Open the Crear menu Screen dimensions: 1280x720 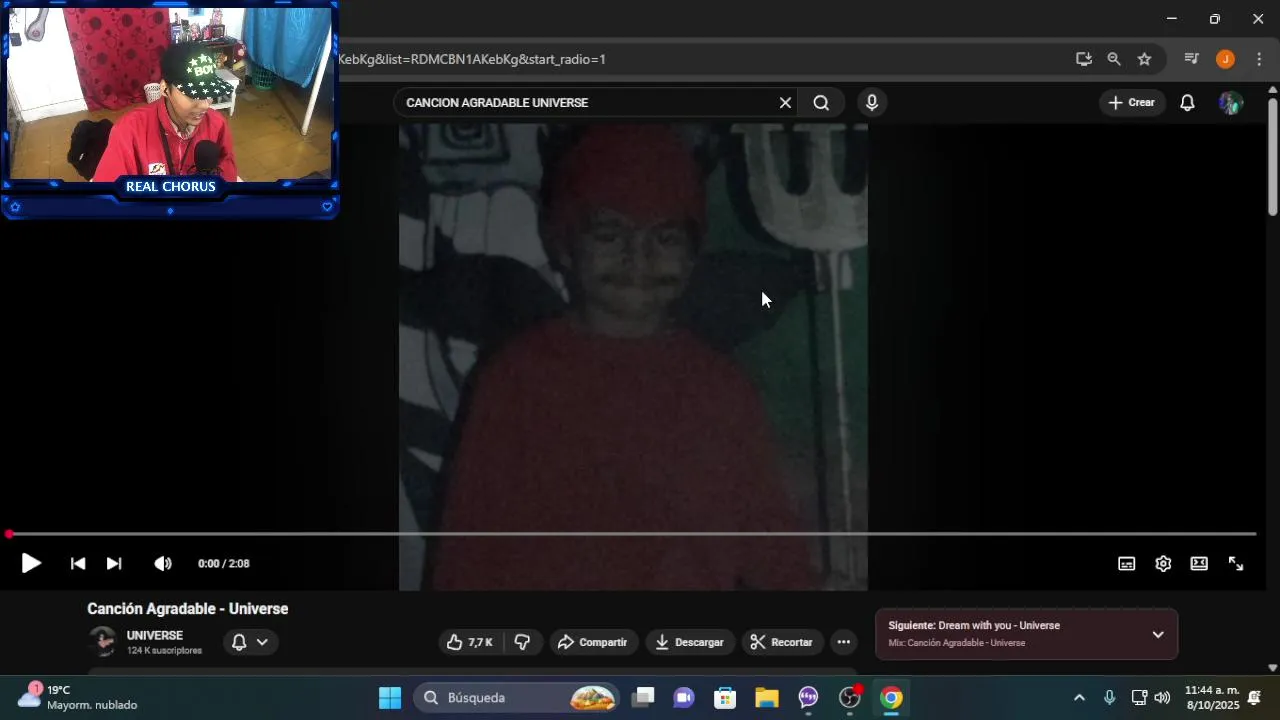point(1132,103)
